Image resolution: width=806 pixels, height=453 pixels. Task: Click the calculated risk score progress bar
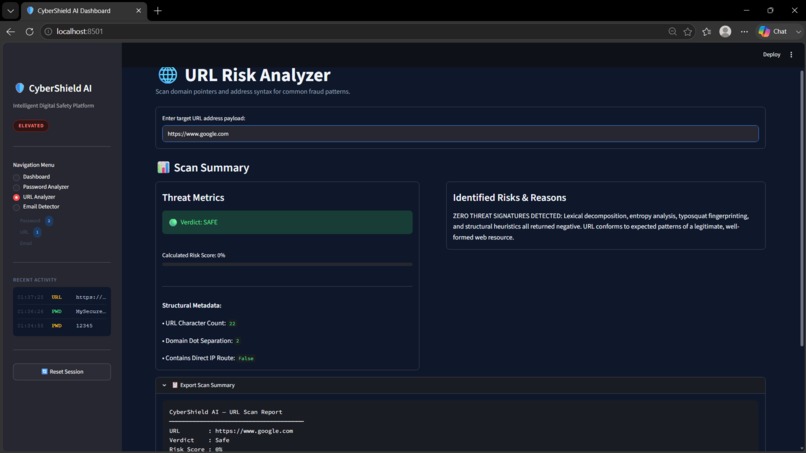pyautogui.click(x=287, y=264)
